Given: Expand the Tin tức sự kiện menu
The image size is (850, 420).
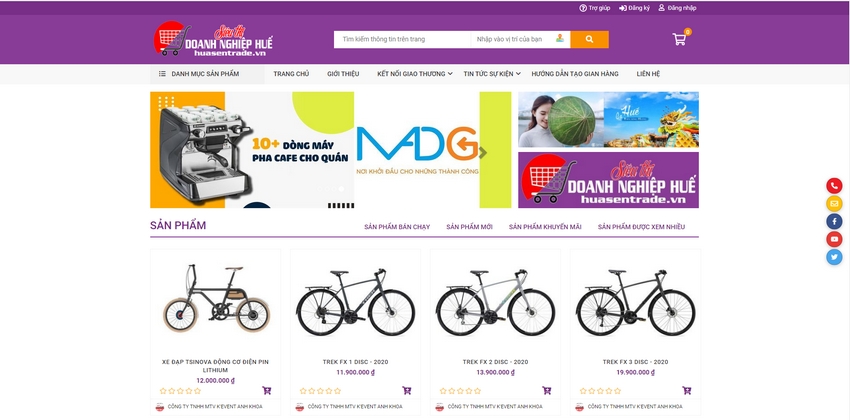Looking at the screenshot, I should point(492,74).
